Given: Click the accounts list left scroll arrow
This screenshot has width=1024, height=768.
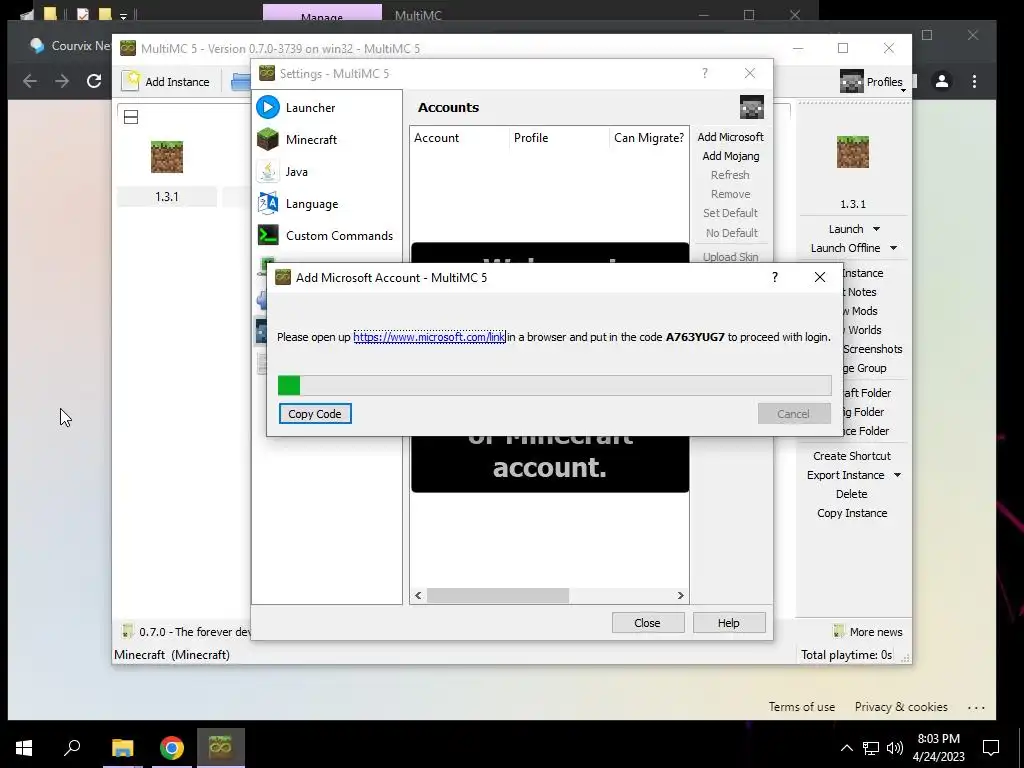Looking at the screenshot, I should [419, 596].
